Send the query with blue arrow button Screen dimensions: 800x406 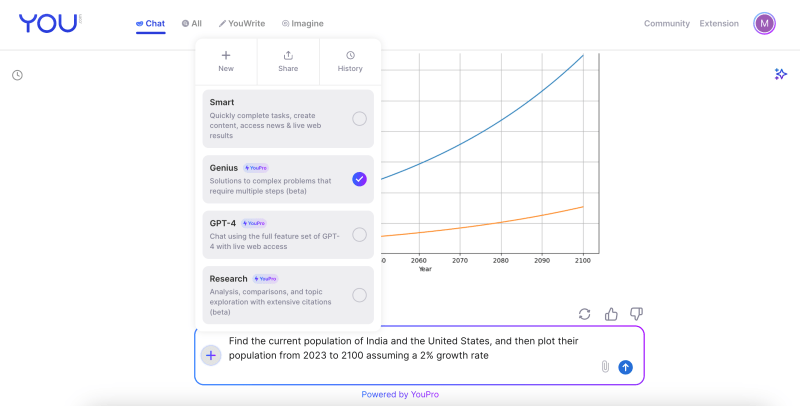click(626, 367)
